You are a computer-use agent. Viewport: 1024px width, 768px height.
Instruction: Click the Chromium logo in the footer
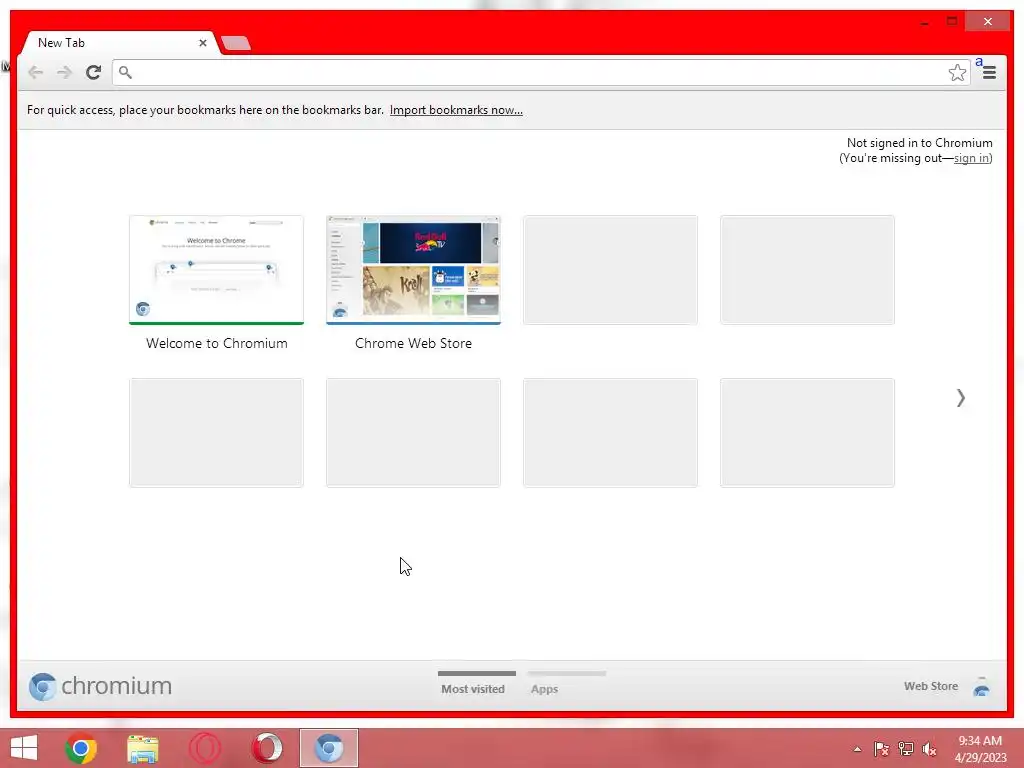(100, 686)
